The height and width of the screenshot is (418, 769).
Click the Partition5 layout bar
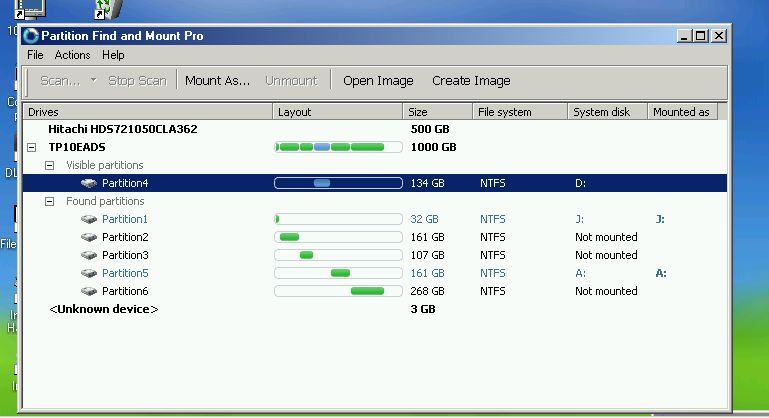338,273
